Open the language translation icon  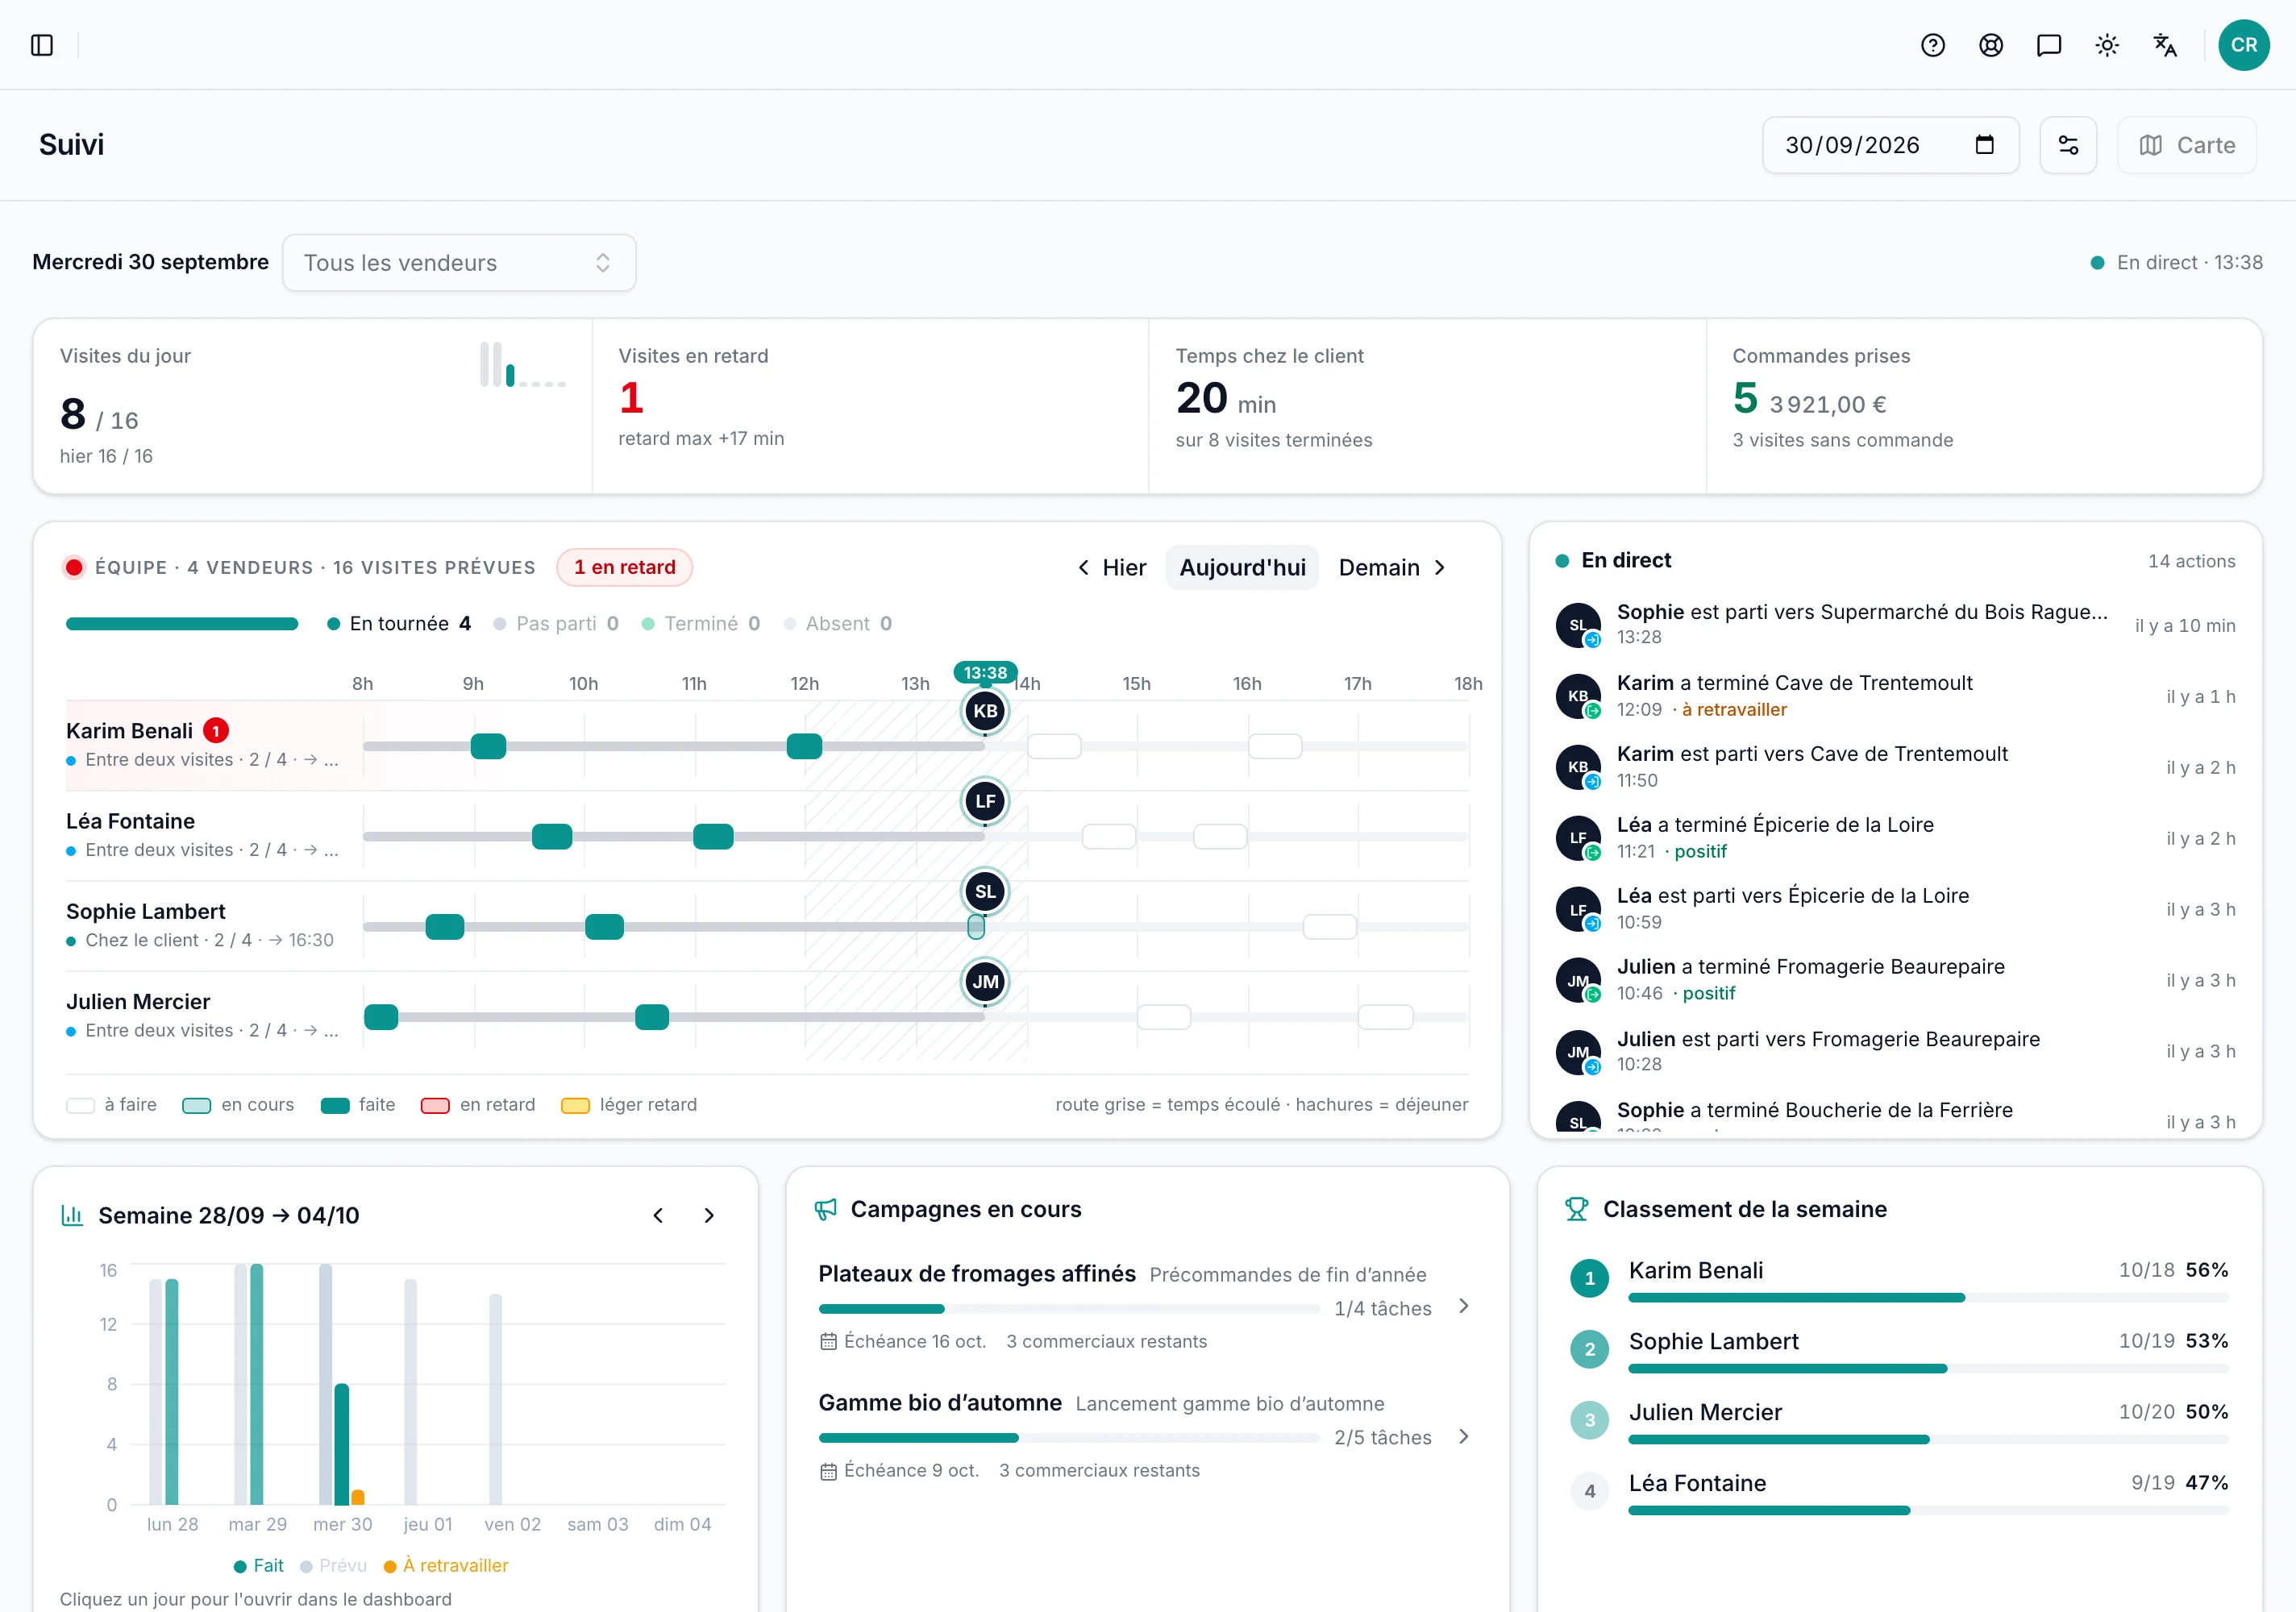point(2164,45)
